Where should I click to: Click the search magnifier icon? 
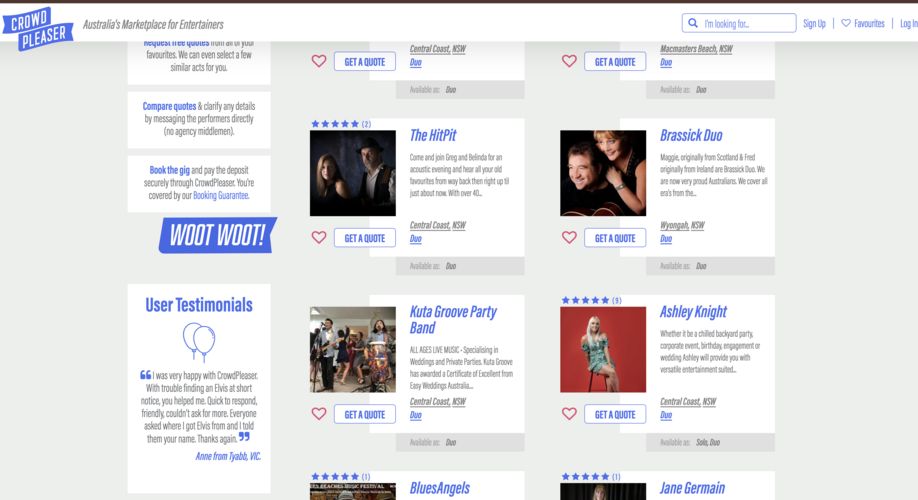tap(693, 23)
